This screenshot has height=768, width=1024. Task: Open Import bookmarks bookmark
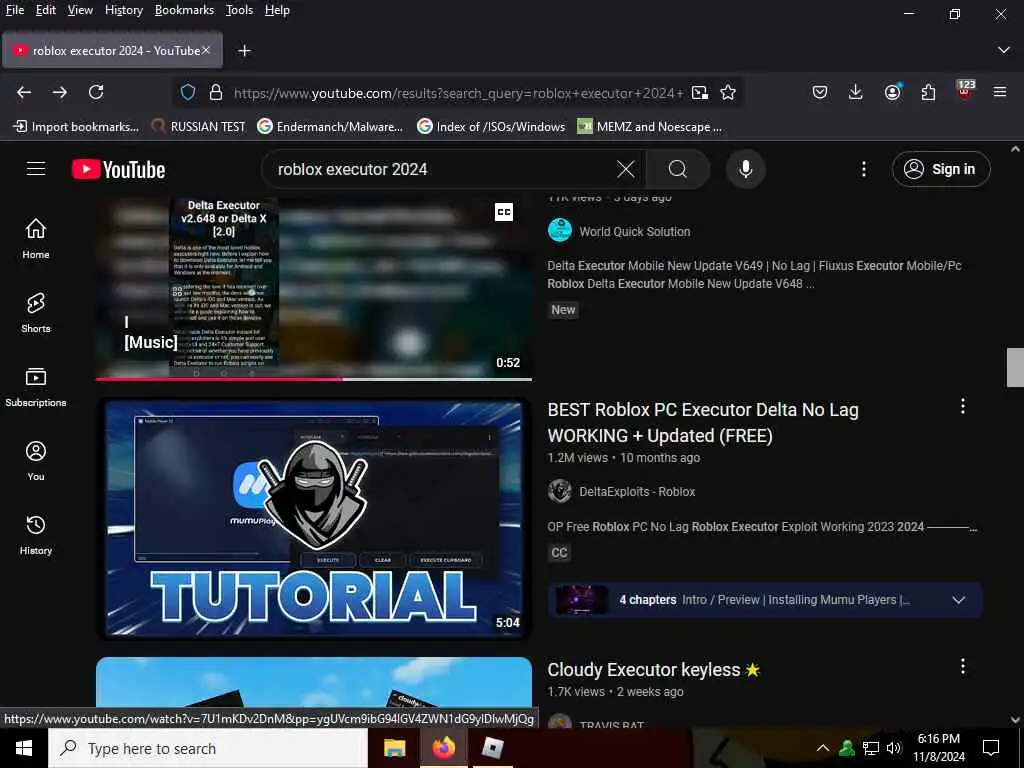click(x=76, y=127)
